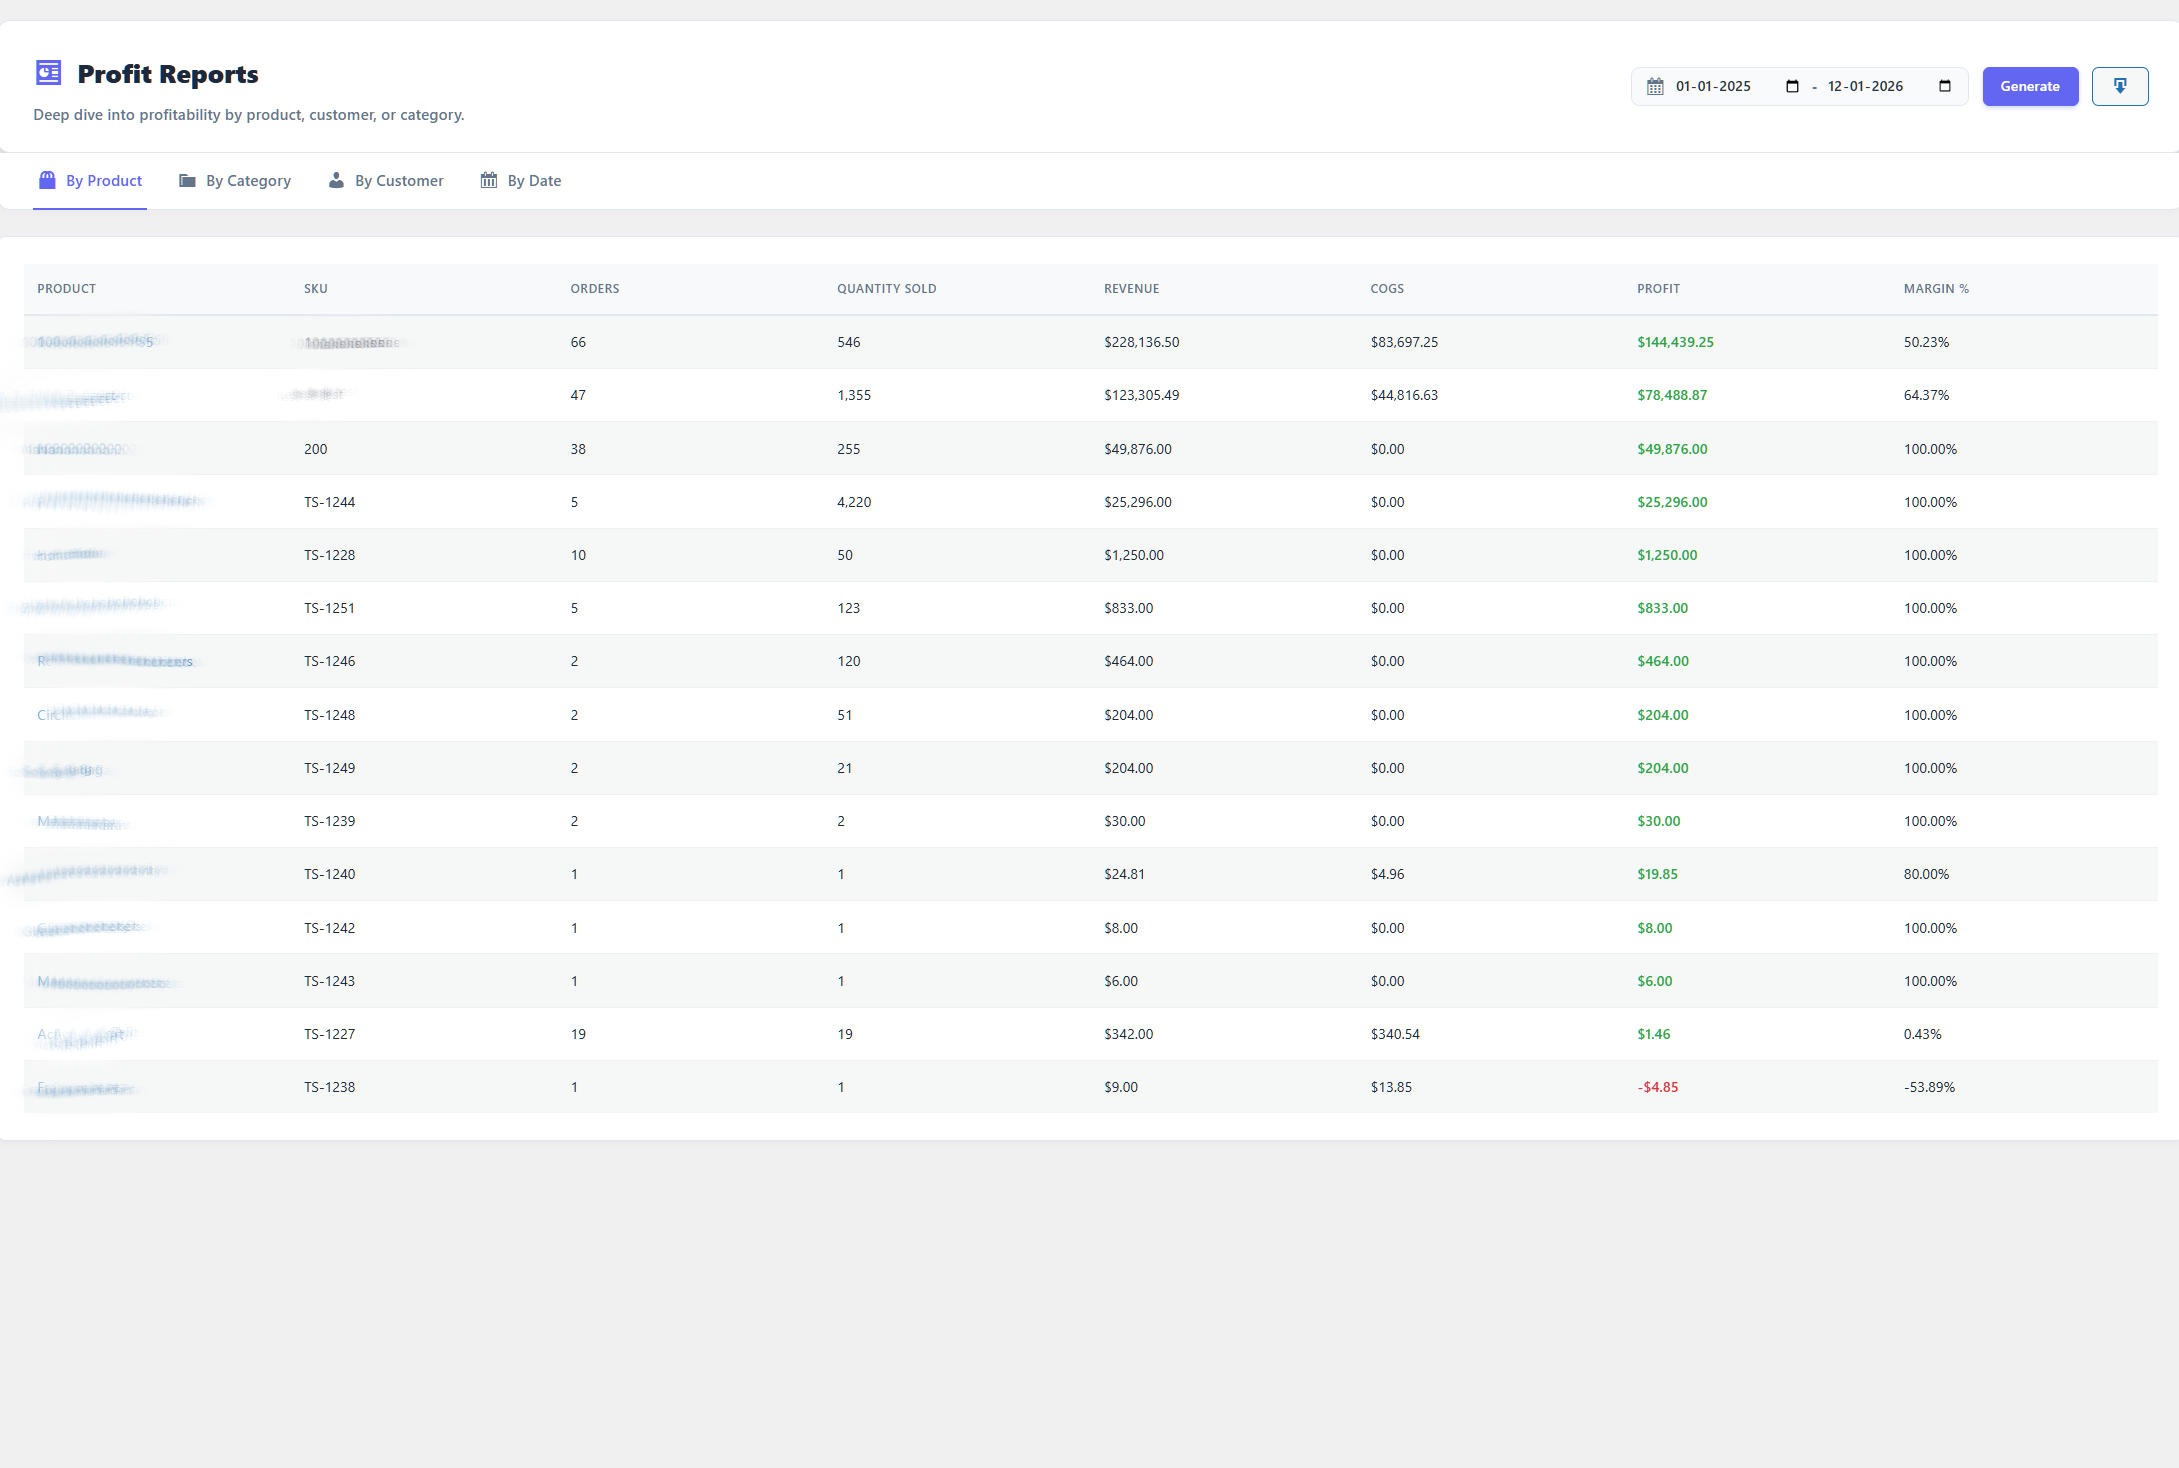This screenshot has width=2179, height=1468.
Task: Open the start date picker icon
Action: 1792,86
